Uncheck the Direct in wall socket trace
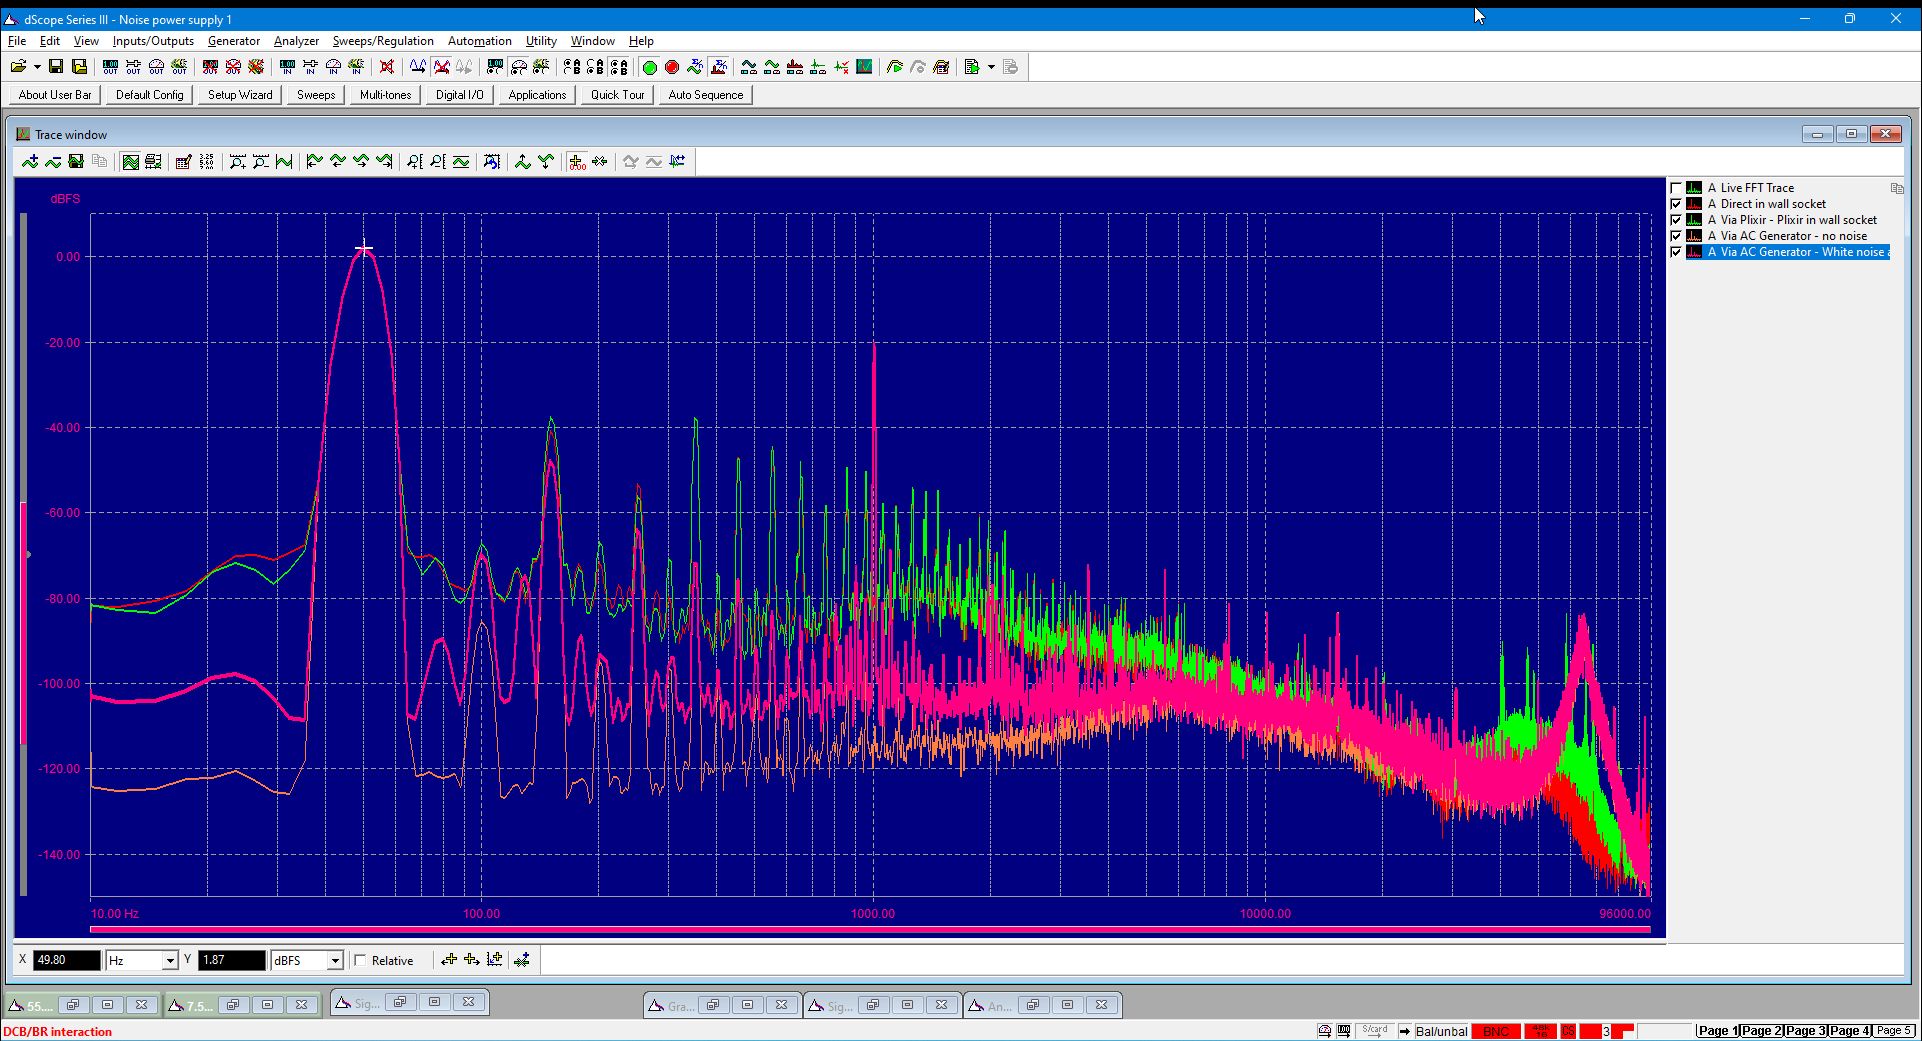Image resolution: width=1922 pixels, height=1041 pixels. 1677,204
